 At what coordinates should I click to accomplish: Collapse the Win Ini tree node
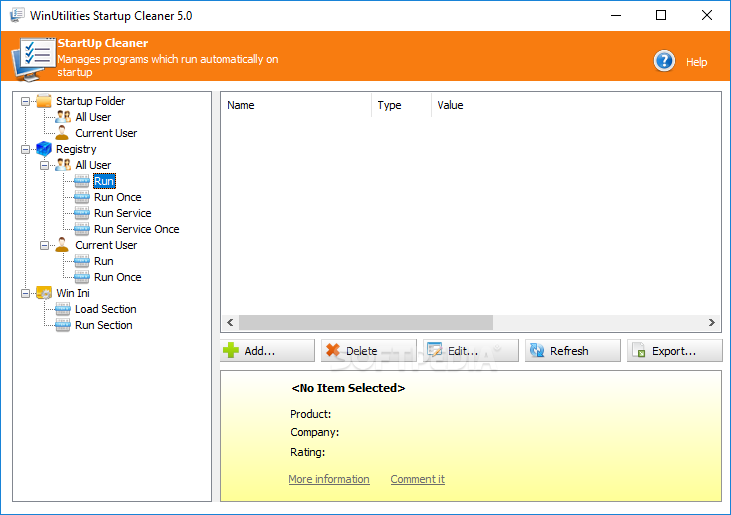tap(26, 293)
